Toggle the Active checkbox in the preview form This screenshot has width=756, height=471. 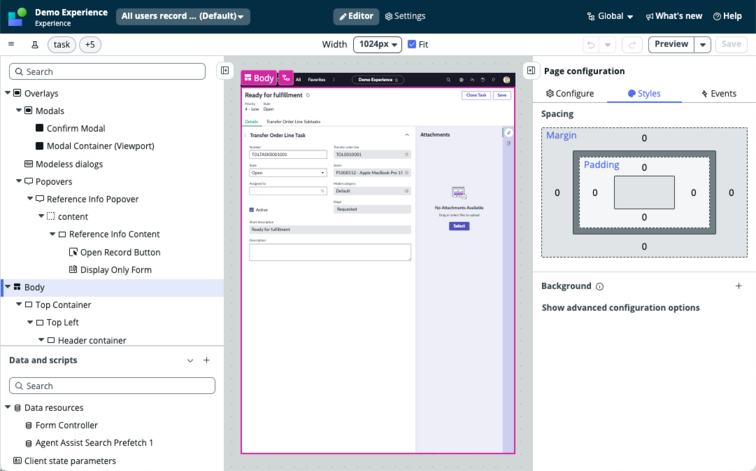pyautogui.click(x=252, y=210)
